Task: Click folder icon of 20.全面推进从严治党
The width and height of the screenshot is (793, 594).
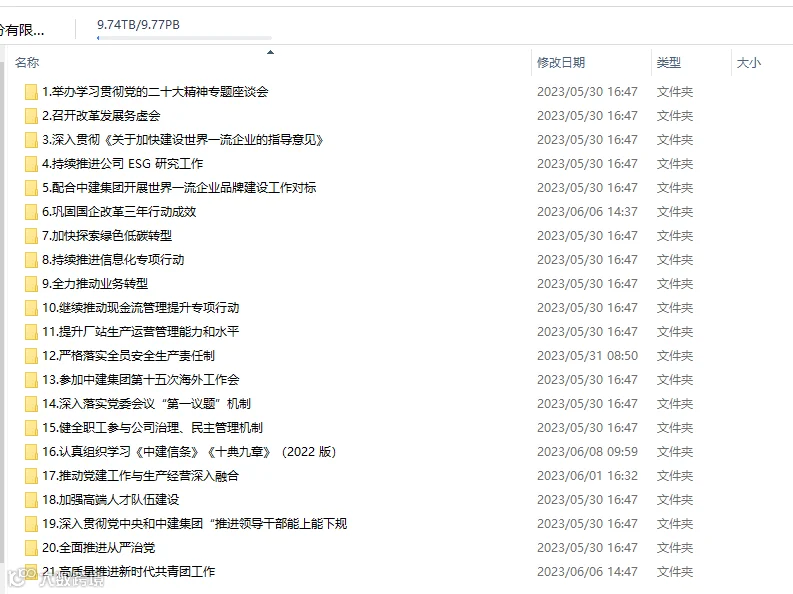Action: click(x=31, y=548)
